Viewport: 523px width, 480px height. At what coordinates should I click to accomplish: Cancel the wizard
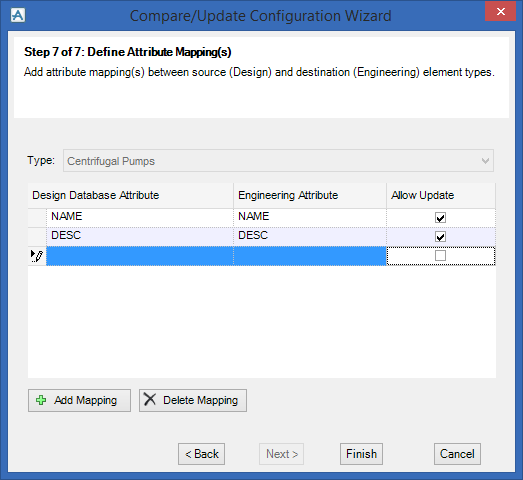click(457, 454)
